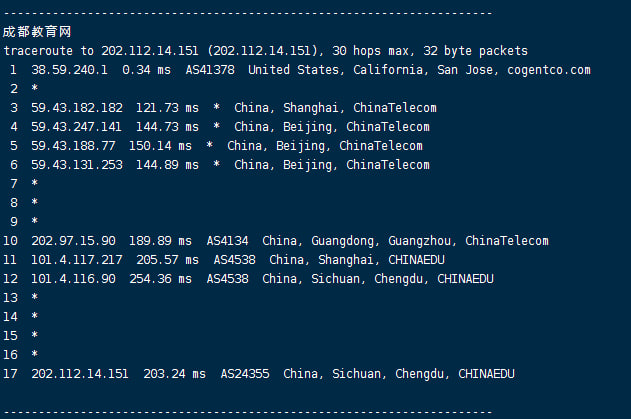The width and height of the screenshot is (631, 419).
Task: Click AS41378 on hop 1
Action: 207,70
